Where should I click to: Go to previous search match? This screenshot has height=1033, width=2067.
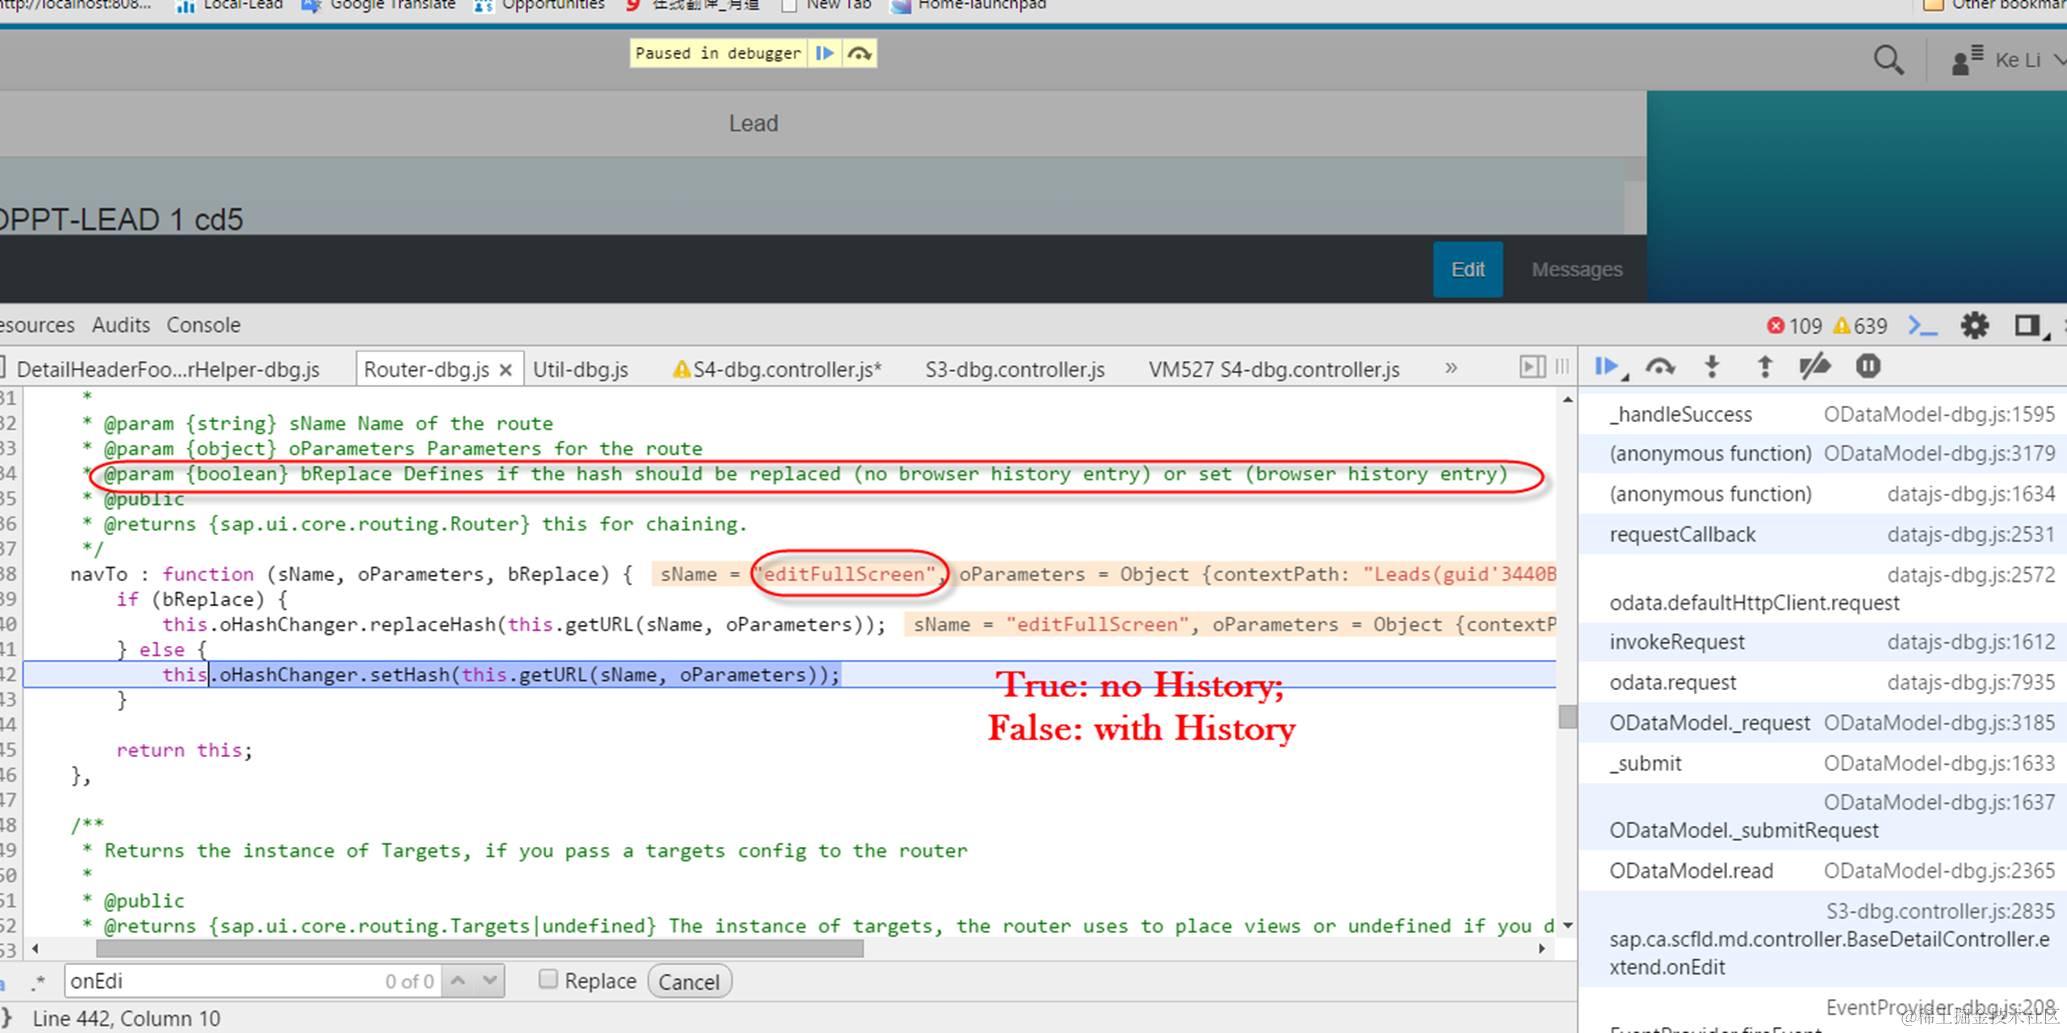click(x=458, y=981)
